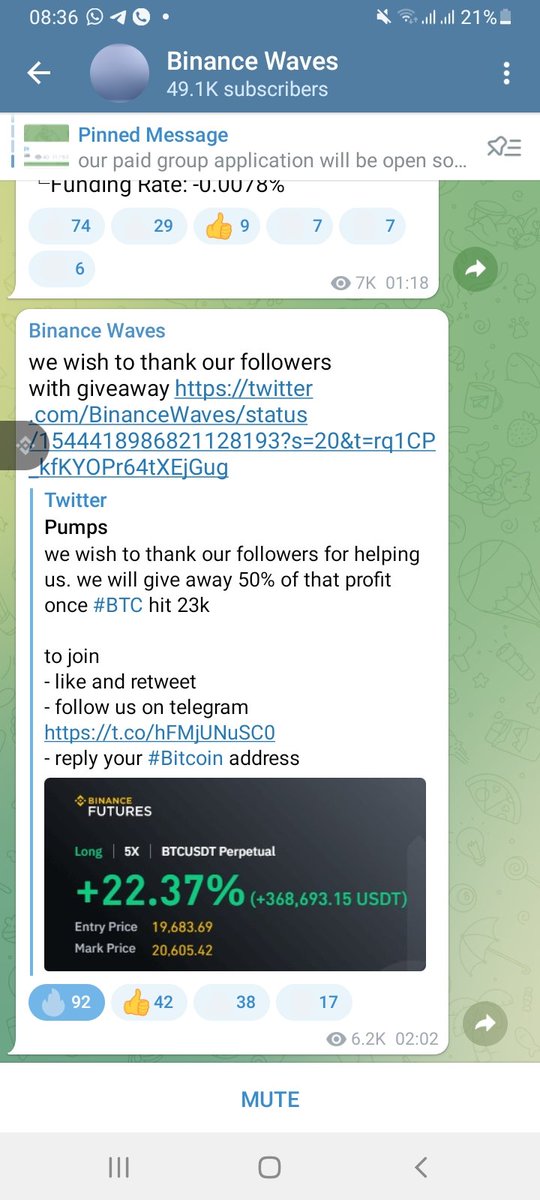The width and height of the screenshot is (540, 1200).
Task: Open Android recent apps button
Action: (119, 1166)
